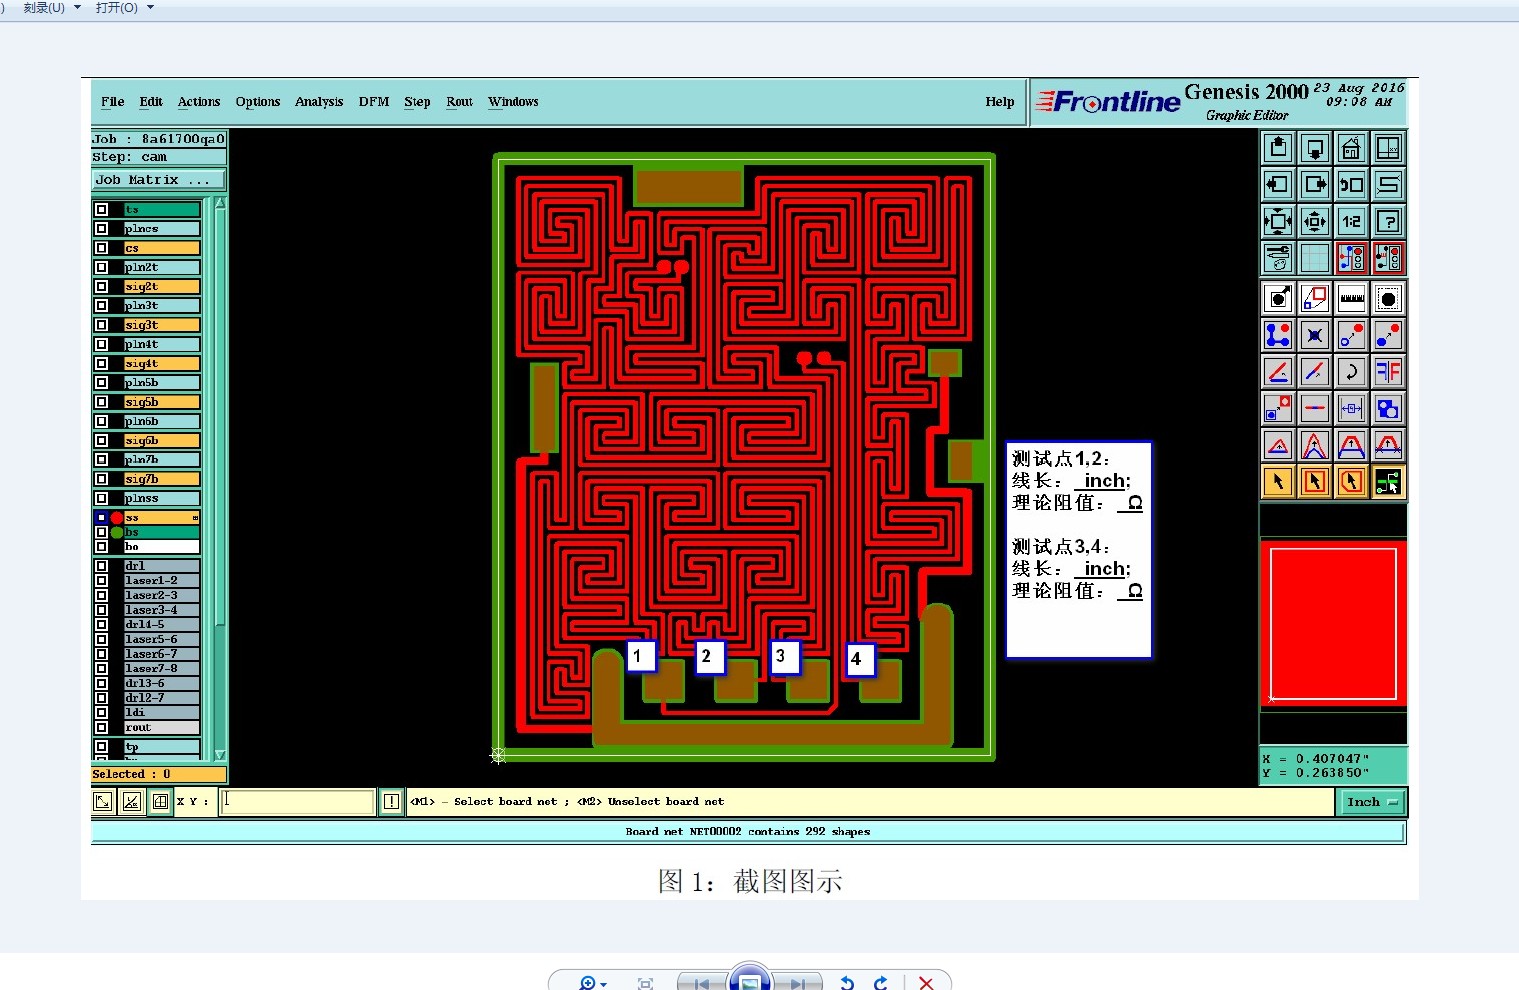Viewport: 1519px width, 990px height.
Task: Toggle the drl layer checkbox
Action: click(x=101, y=566)
